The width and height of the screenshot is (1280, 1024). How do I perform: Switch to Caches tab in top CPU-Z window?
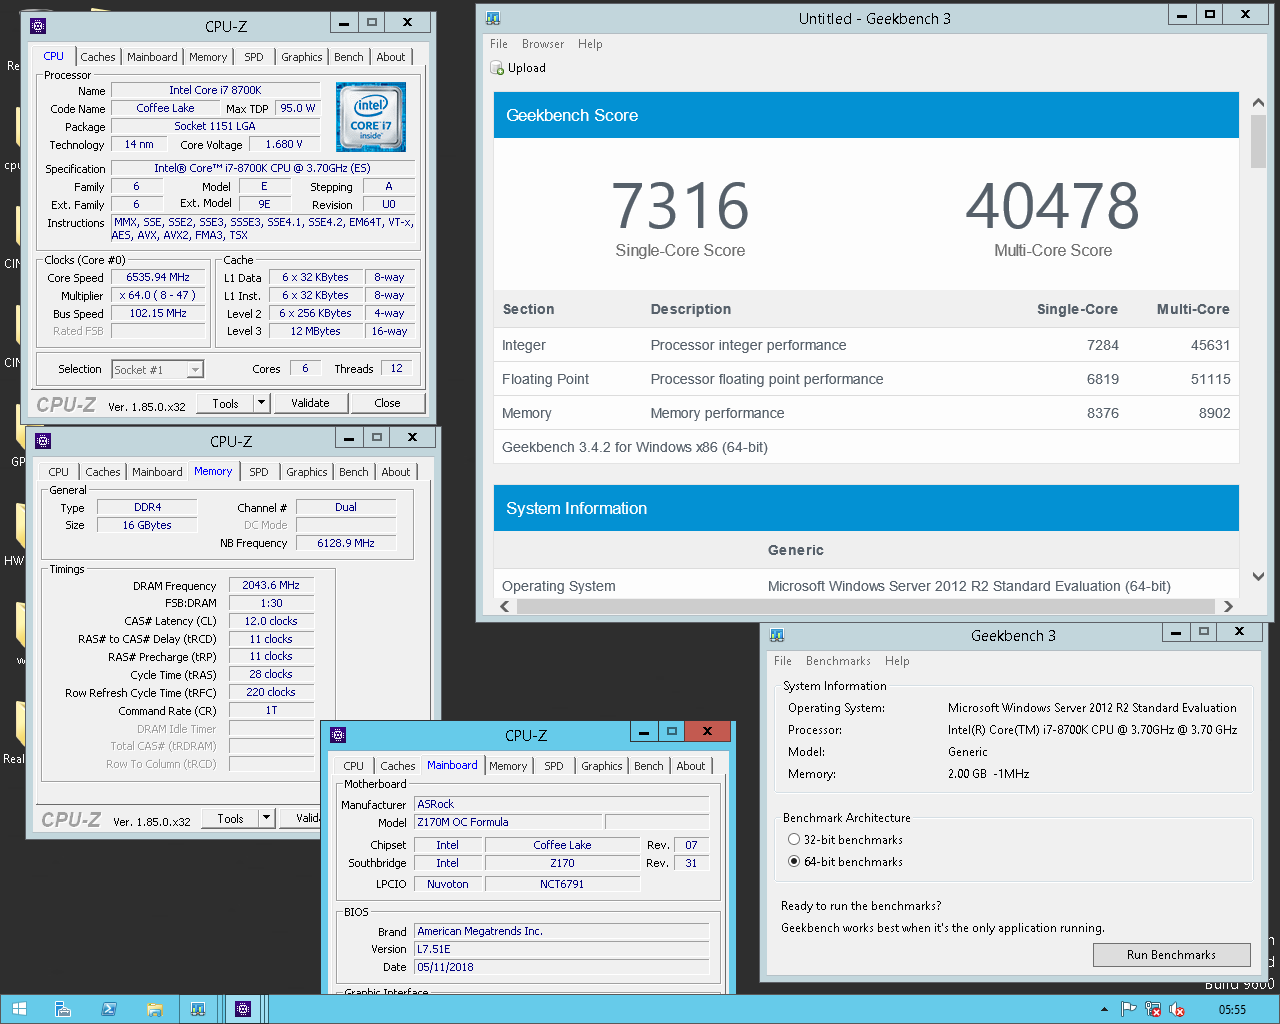pos(98,57)
